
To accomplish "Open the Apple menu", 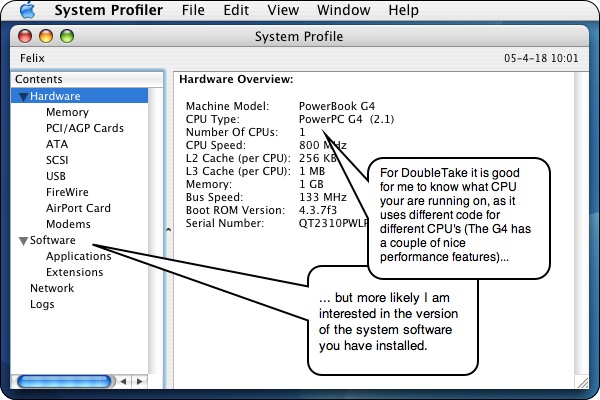I will pos(27,10).
